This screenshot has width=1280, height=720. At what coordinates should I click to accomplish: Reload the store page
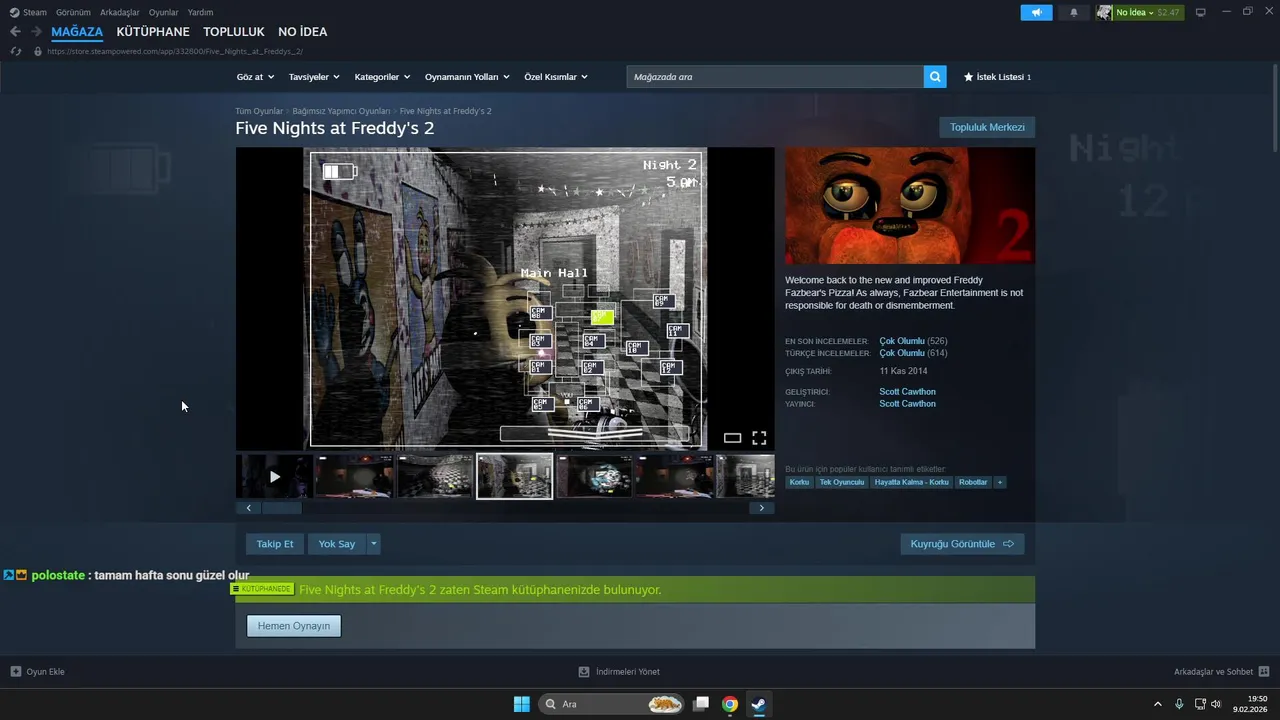pos(15,51)
